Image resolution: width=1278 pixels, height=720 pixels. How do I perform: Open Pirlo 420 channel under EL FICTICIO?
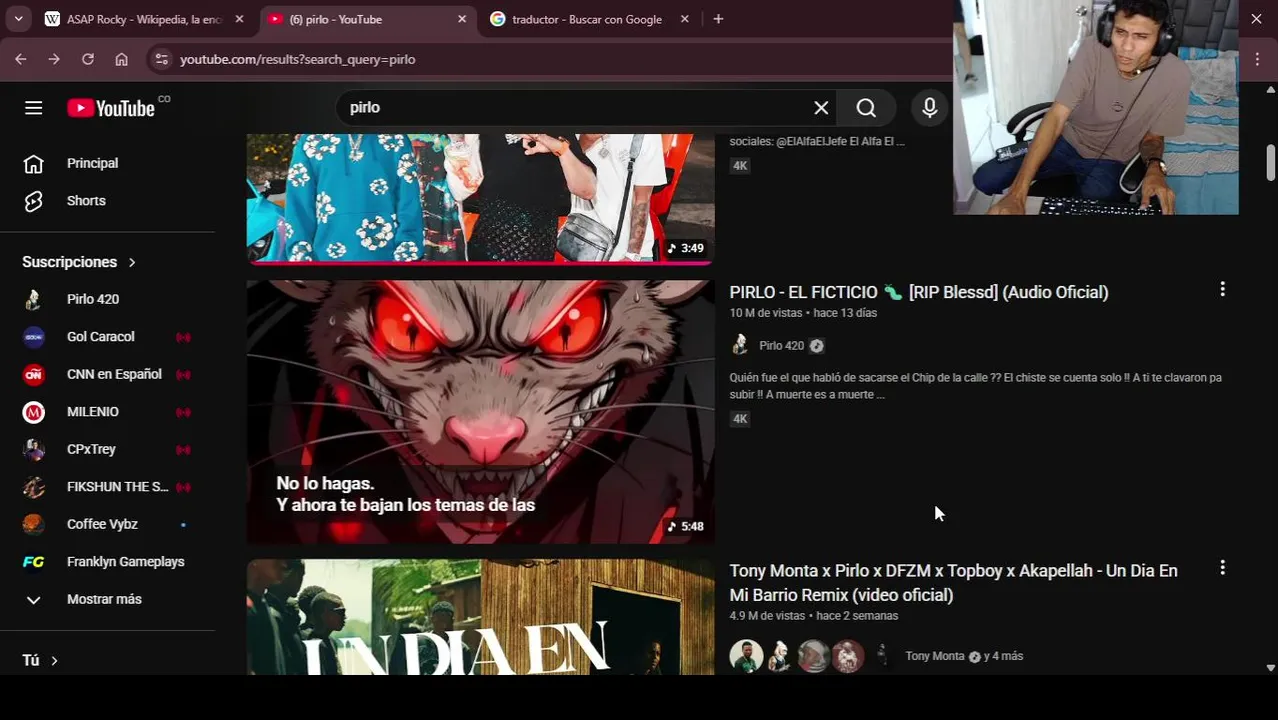point(781,346)
